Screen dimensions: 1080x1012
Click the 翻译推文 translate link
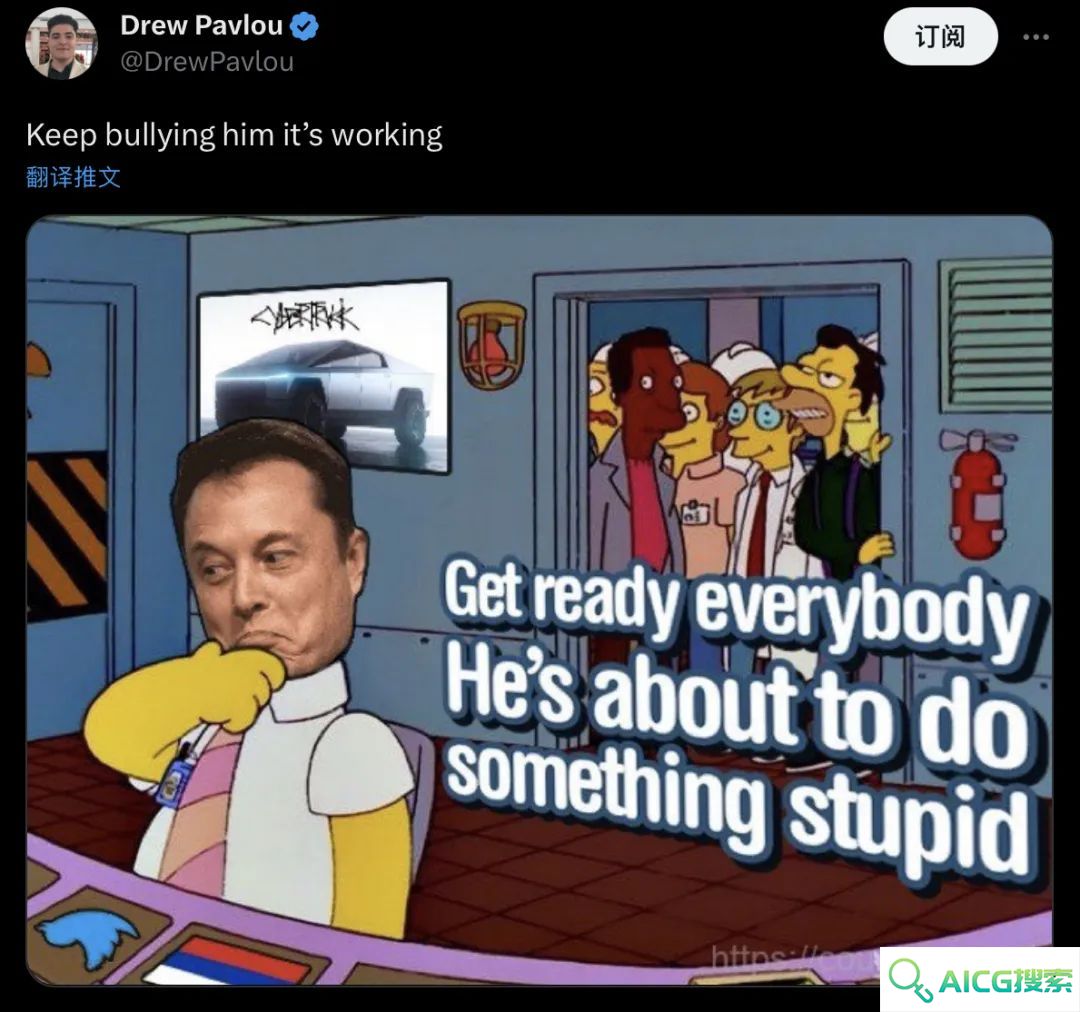(74, 177)
